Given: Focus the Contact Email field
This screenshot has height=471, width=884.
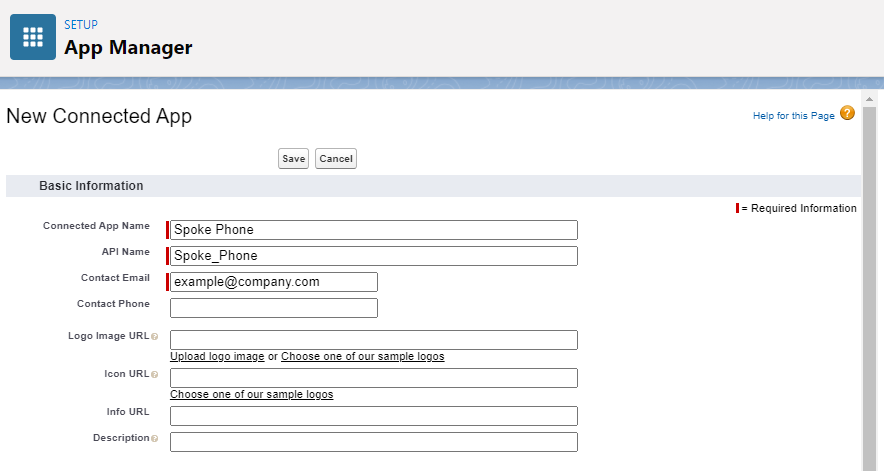Looking at the screenshot, I should pyautogui.click(x=274, y=282).
